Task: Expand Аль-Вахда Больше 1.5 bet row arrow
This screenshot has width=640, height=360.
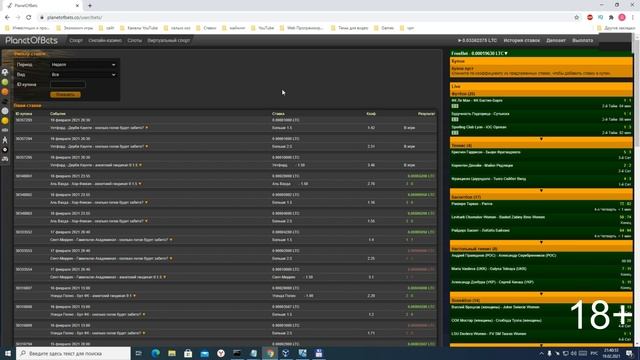Action: pos(147,202)
